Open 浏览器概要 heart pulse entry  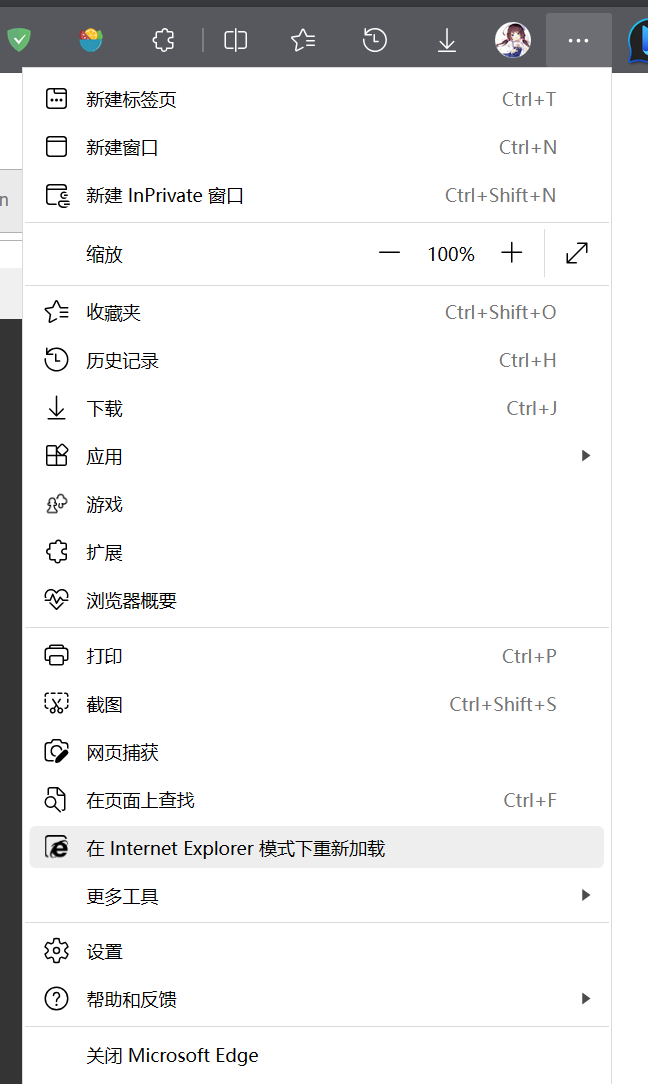pyautogui.click(x=317, y=599)
